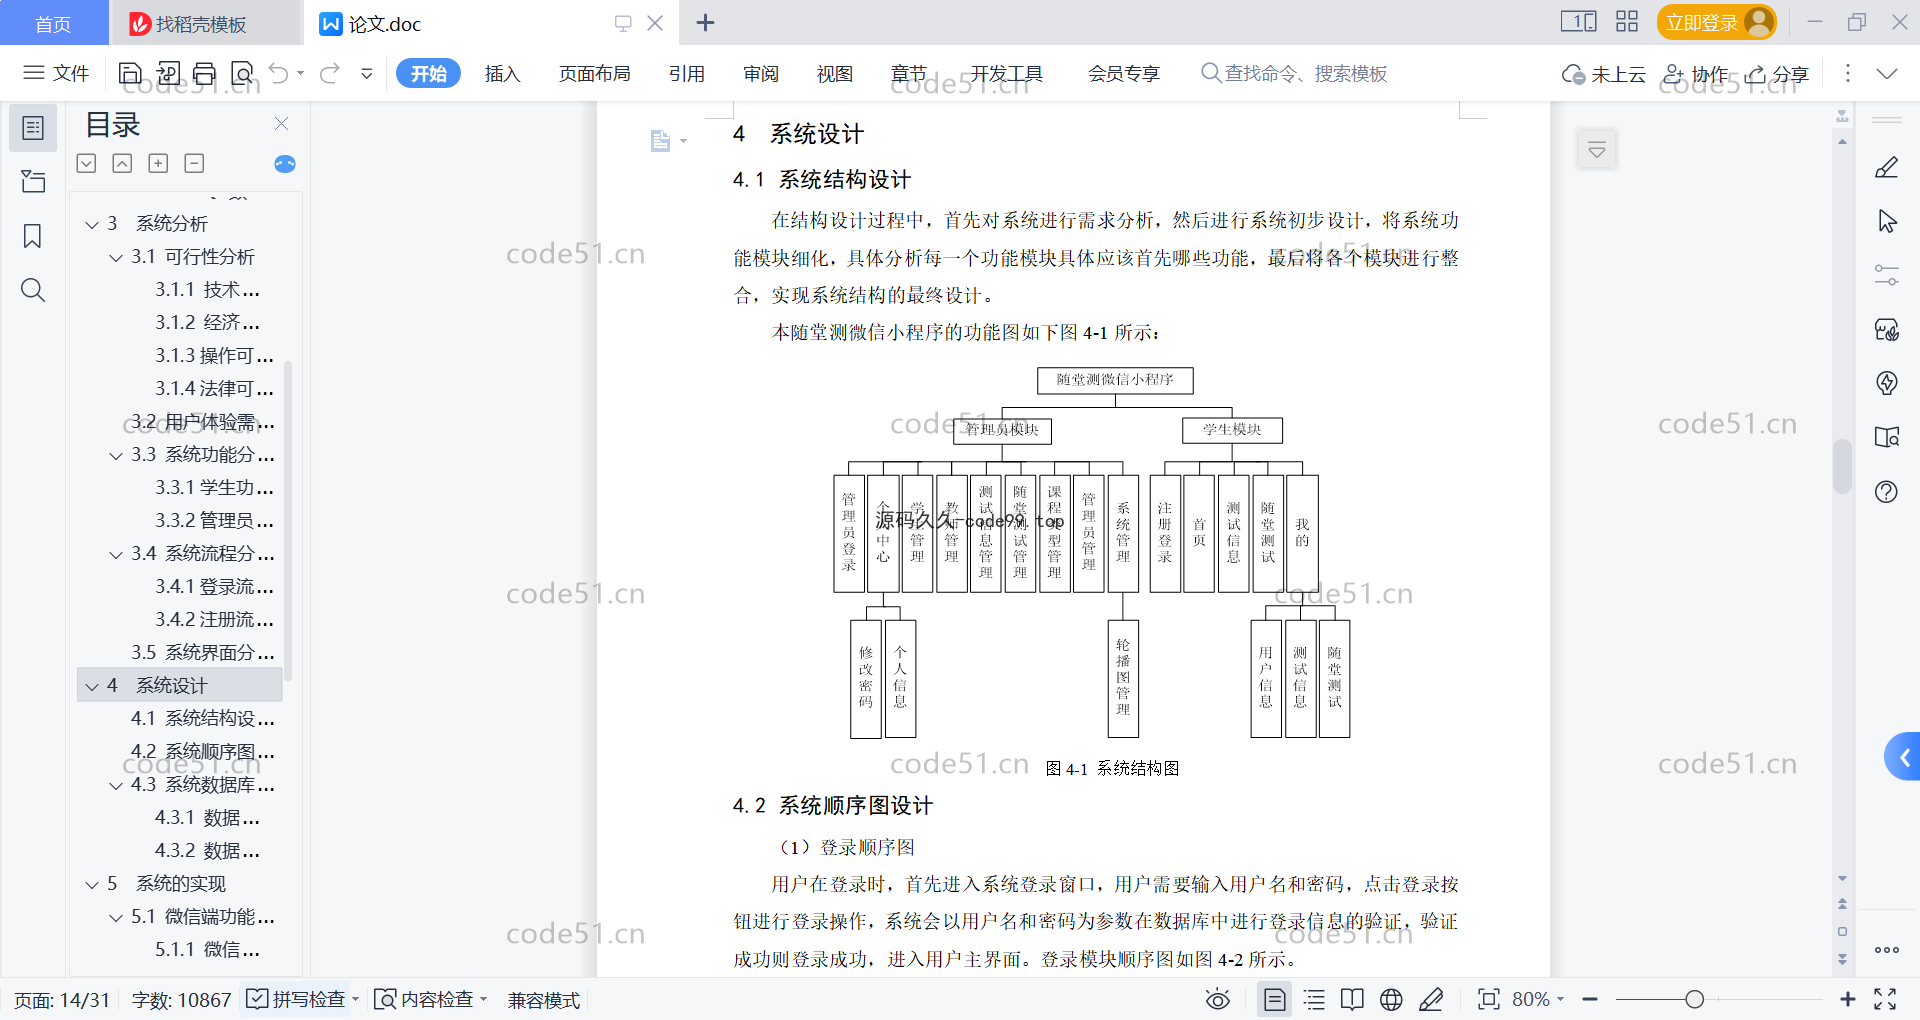Open the 审阅 ribbon tab

click(x=760, y=73)
